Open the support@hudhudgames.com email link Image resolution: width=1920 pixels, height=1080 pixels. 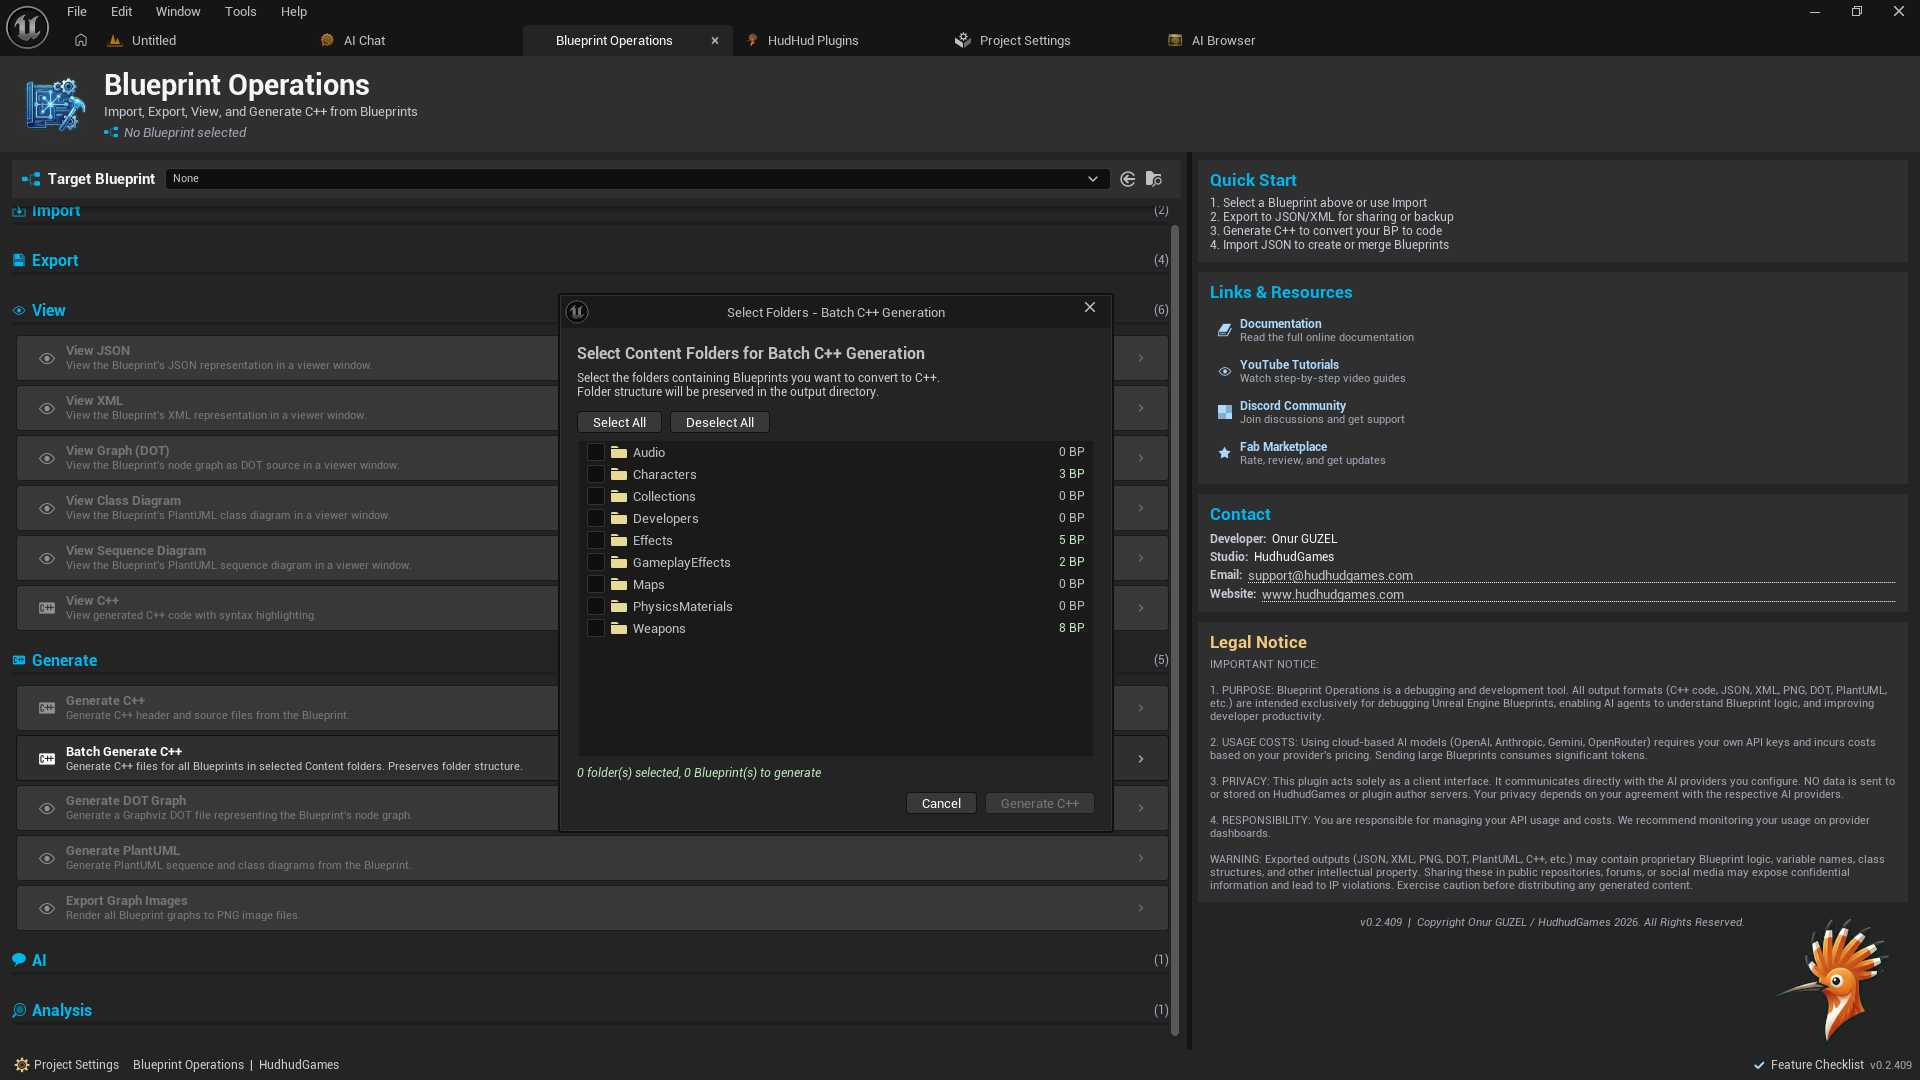point(1330,576)
